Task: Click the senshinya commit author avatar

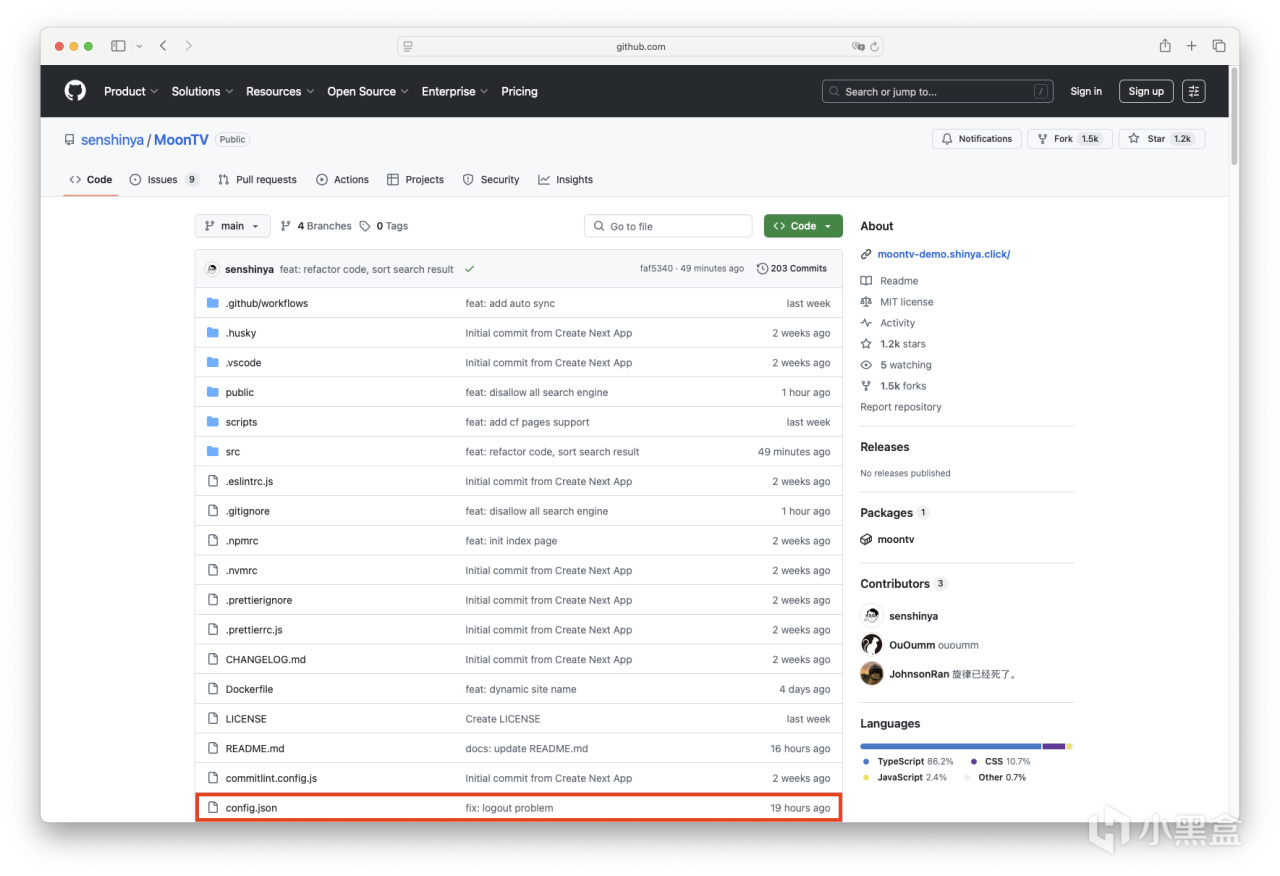Action: [212, 269]
